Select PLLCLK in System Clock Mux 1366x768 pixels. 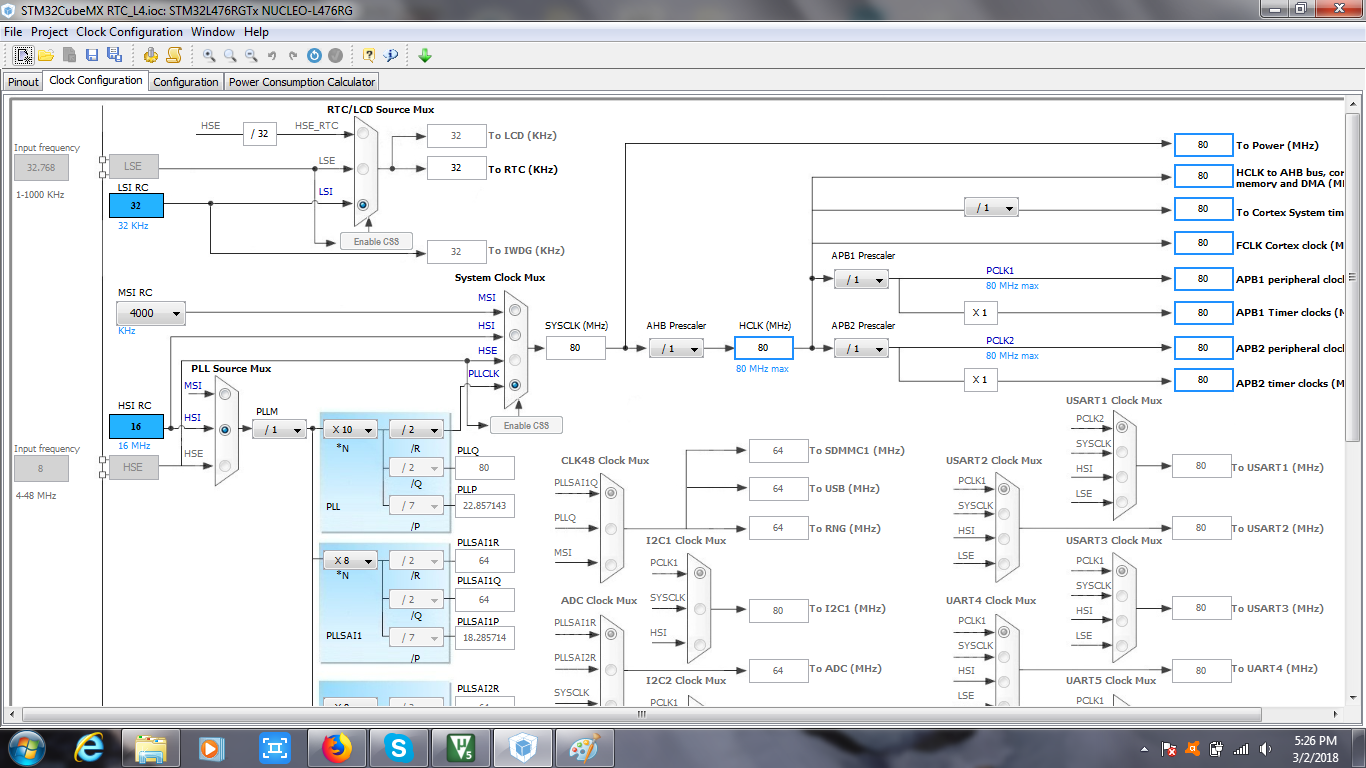(515, 384)
